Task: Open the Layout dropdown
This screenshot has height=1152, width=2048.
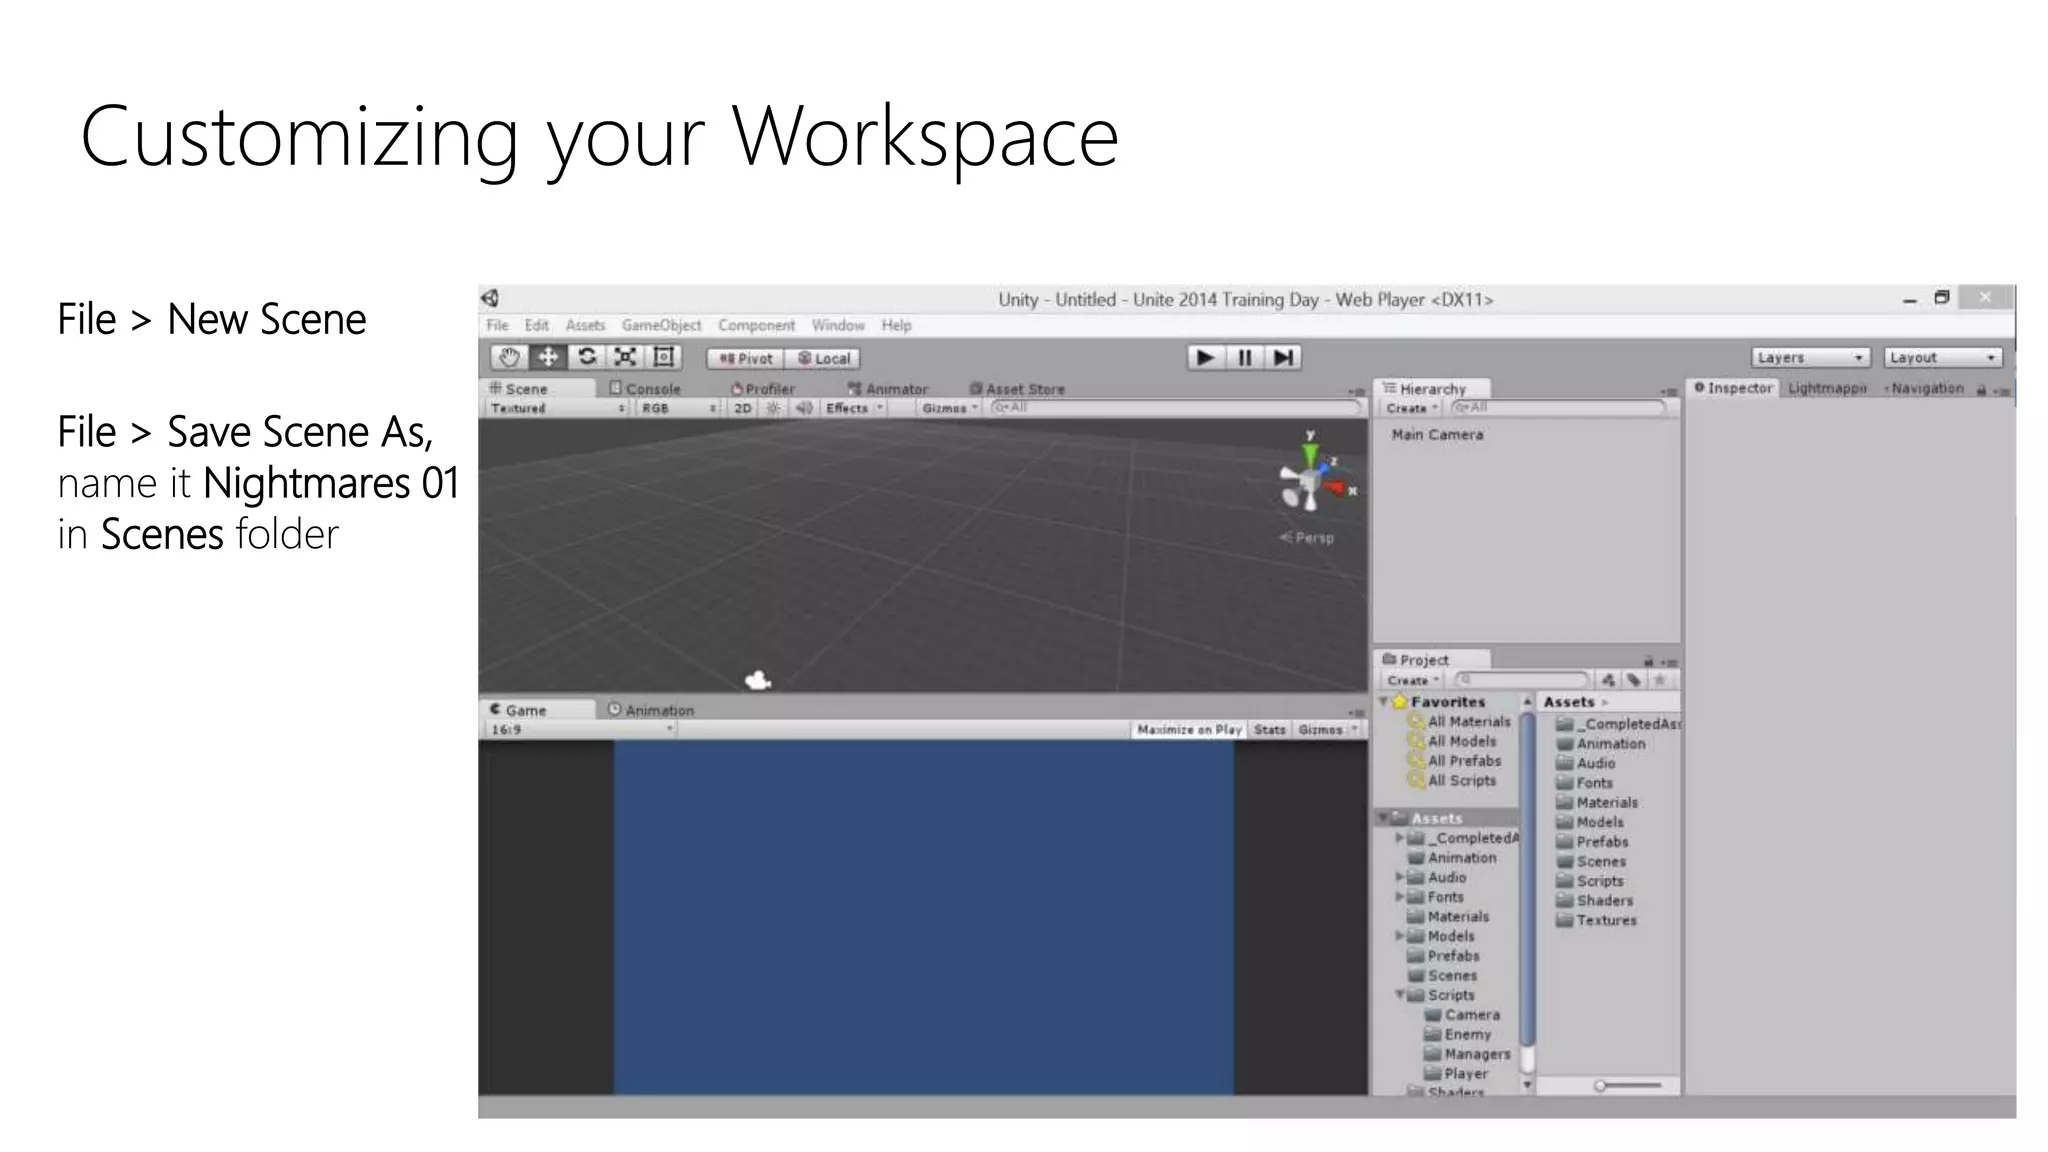Action: click(x=1943, y=357)
